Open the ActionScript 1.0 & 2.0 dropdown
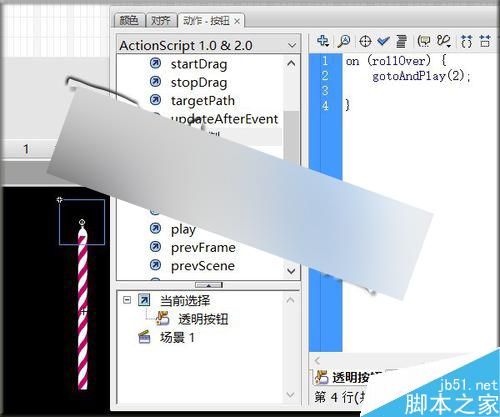 pyautogui.click(x=208, y=45)
